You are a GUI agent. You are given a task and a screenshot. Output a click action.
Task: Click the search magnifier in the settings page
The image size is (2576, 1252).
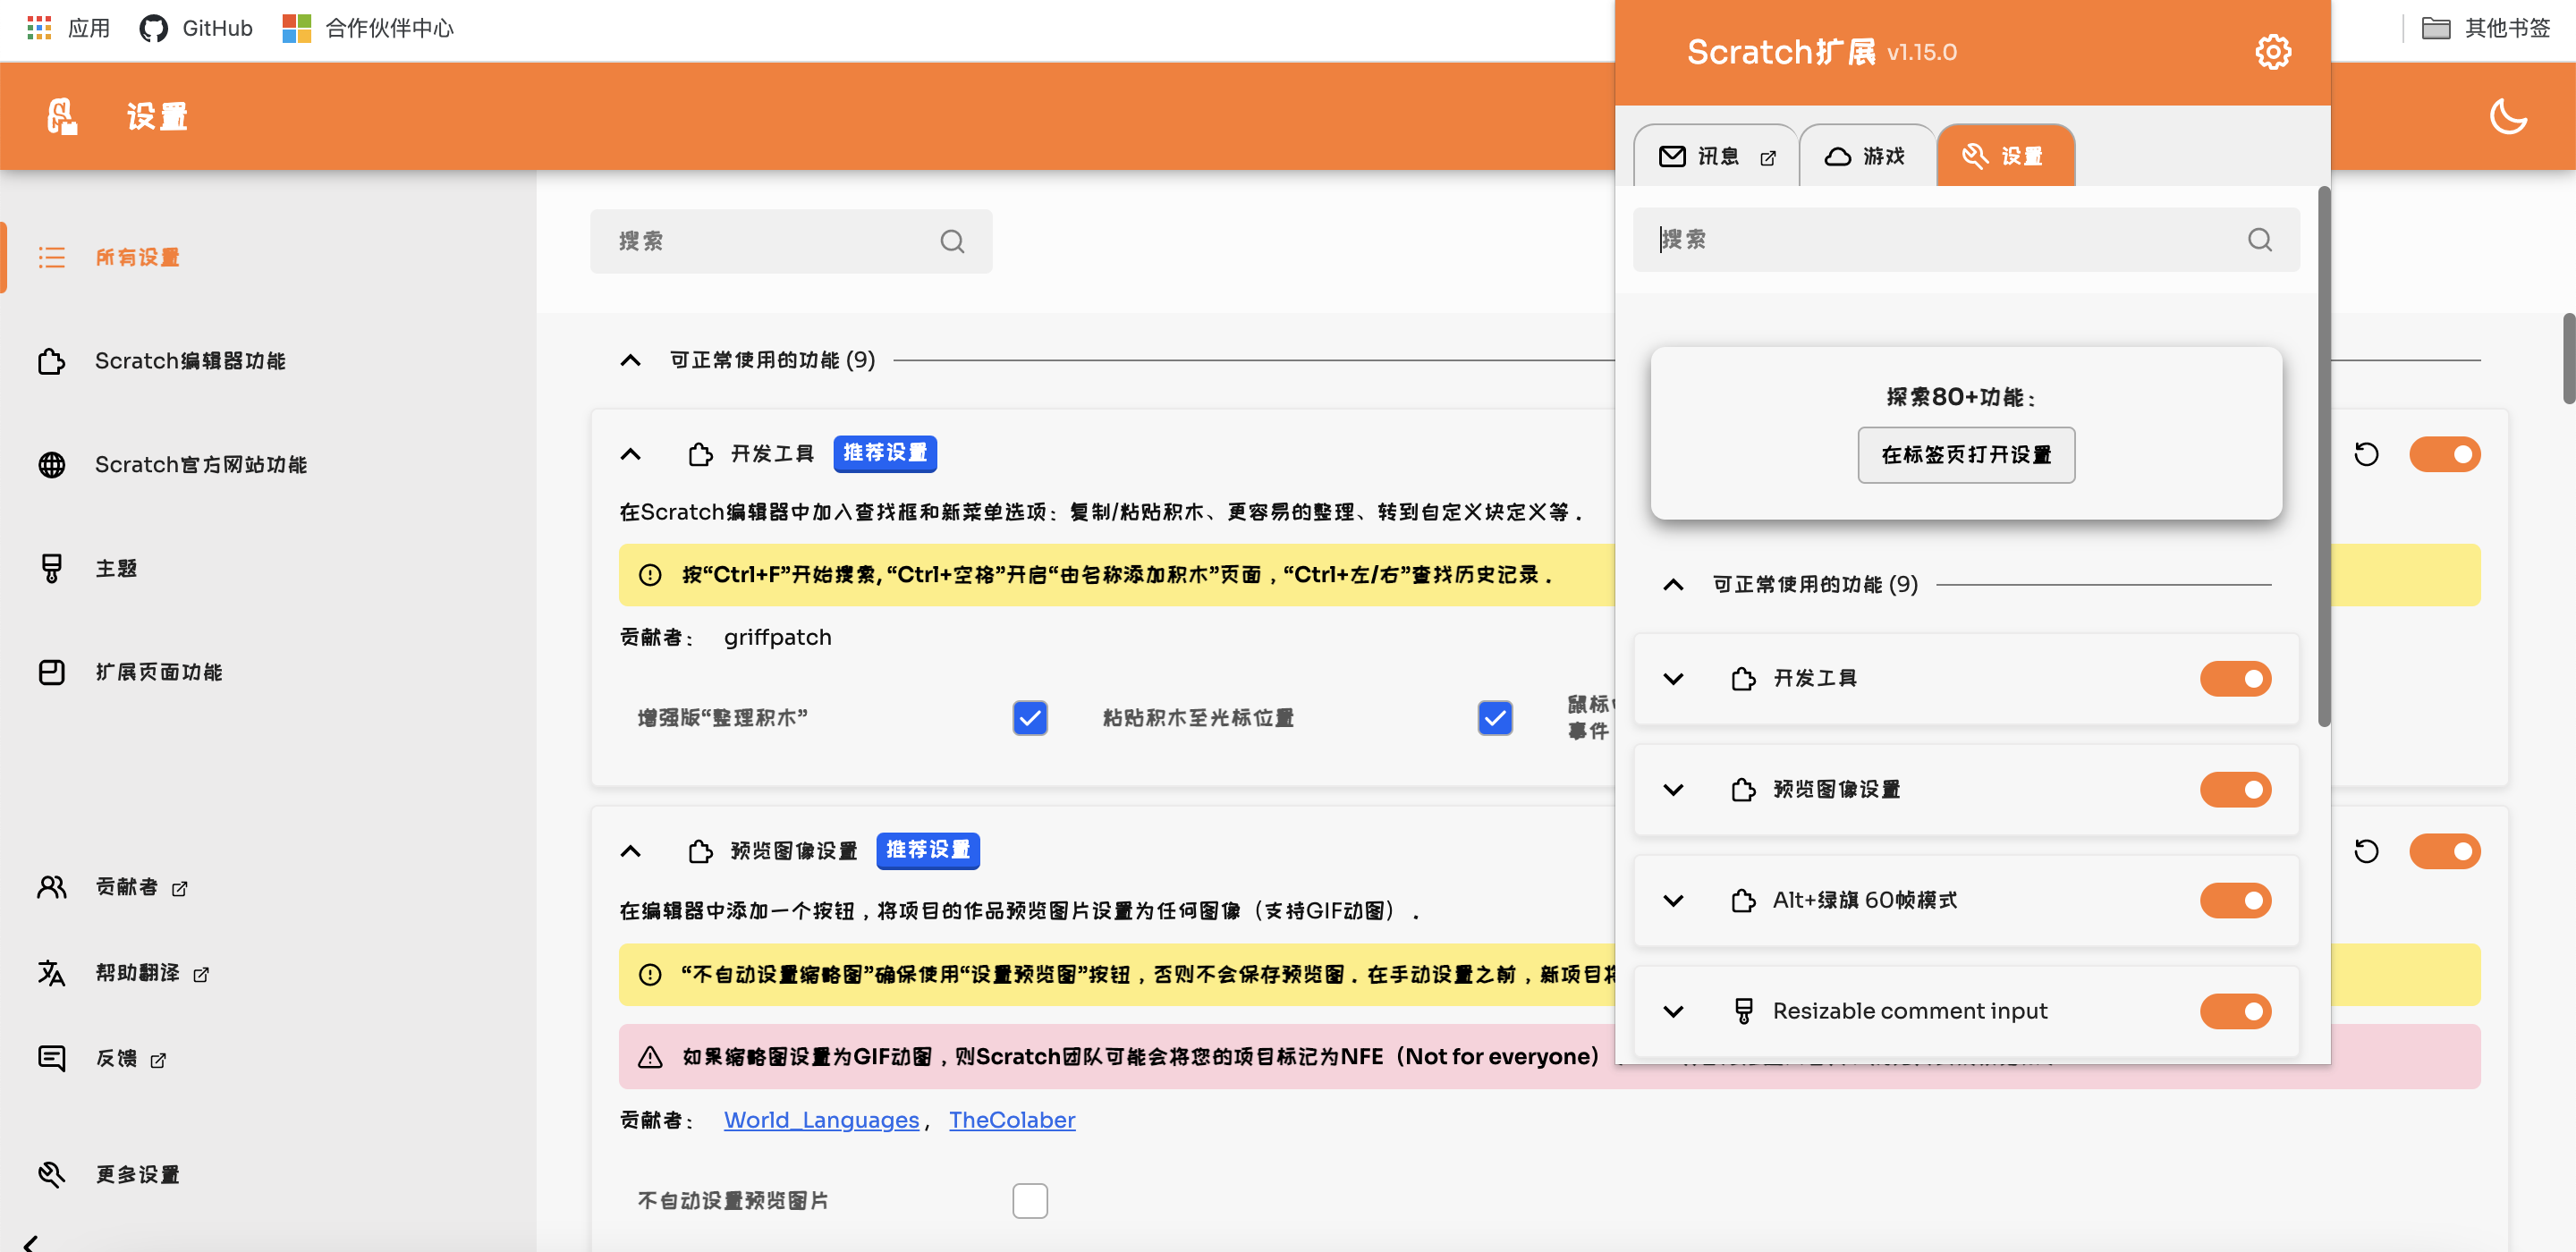952,241
